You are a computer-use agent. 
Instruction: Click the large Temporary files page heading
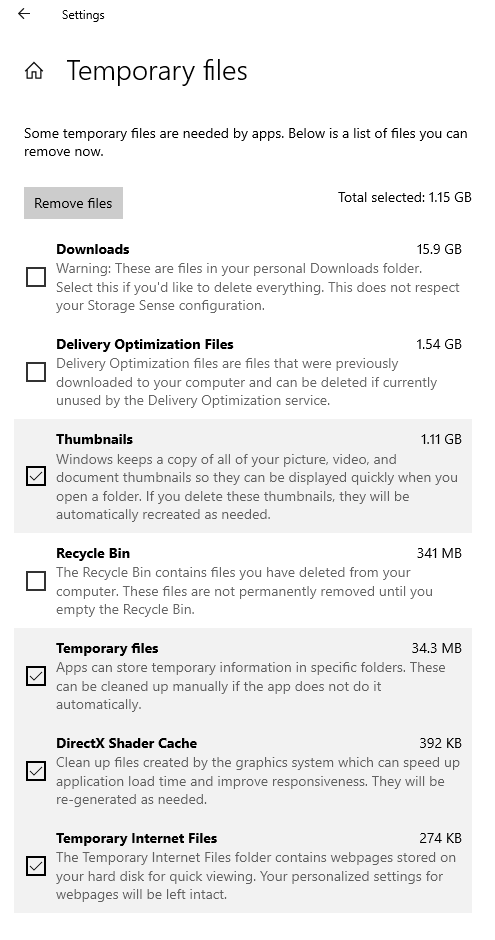point(157,71)
